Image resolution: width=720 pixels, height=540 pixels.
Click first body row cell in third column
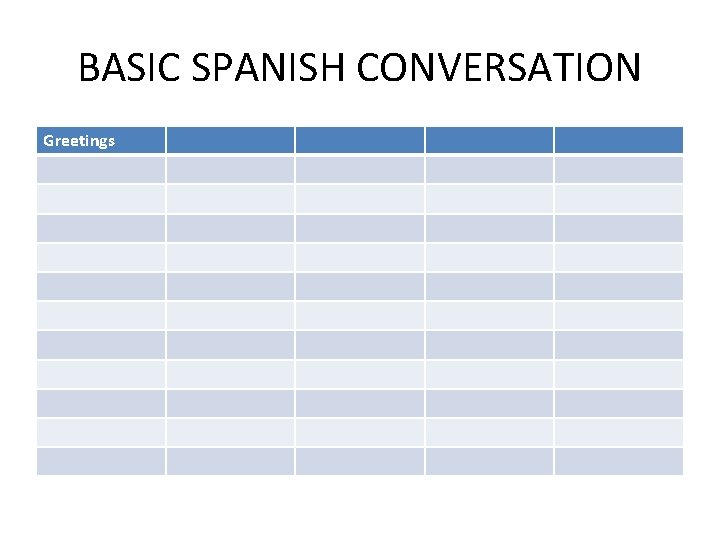[x=360, y=169]
